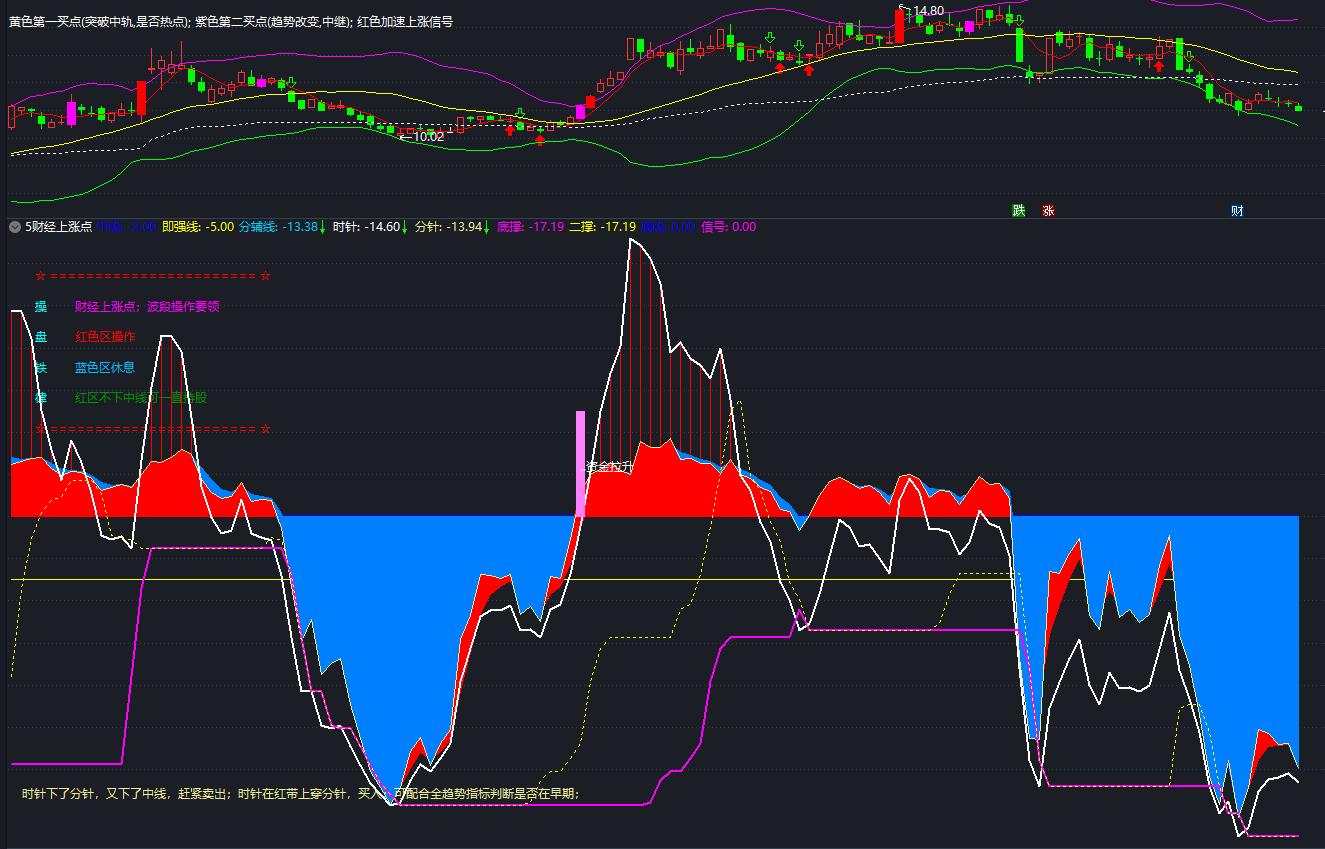The height and width of the screenshot is (849, 1325).
Task: Click the down arrow beside the 分辅线 value
Action: (x=321, y=227)
